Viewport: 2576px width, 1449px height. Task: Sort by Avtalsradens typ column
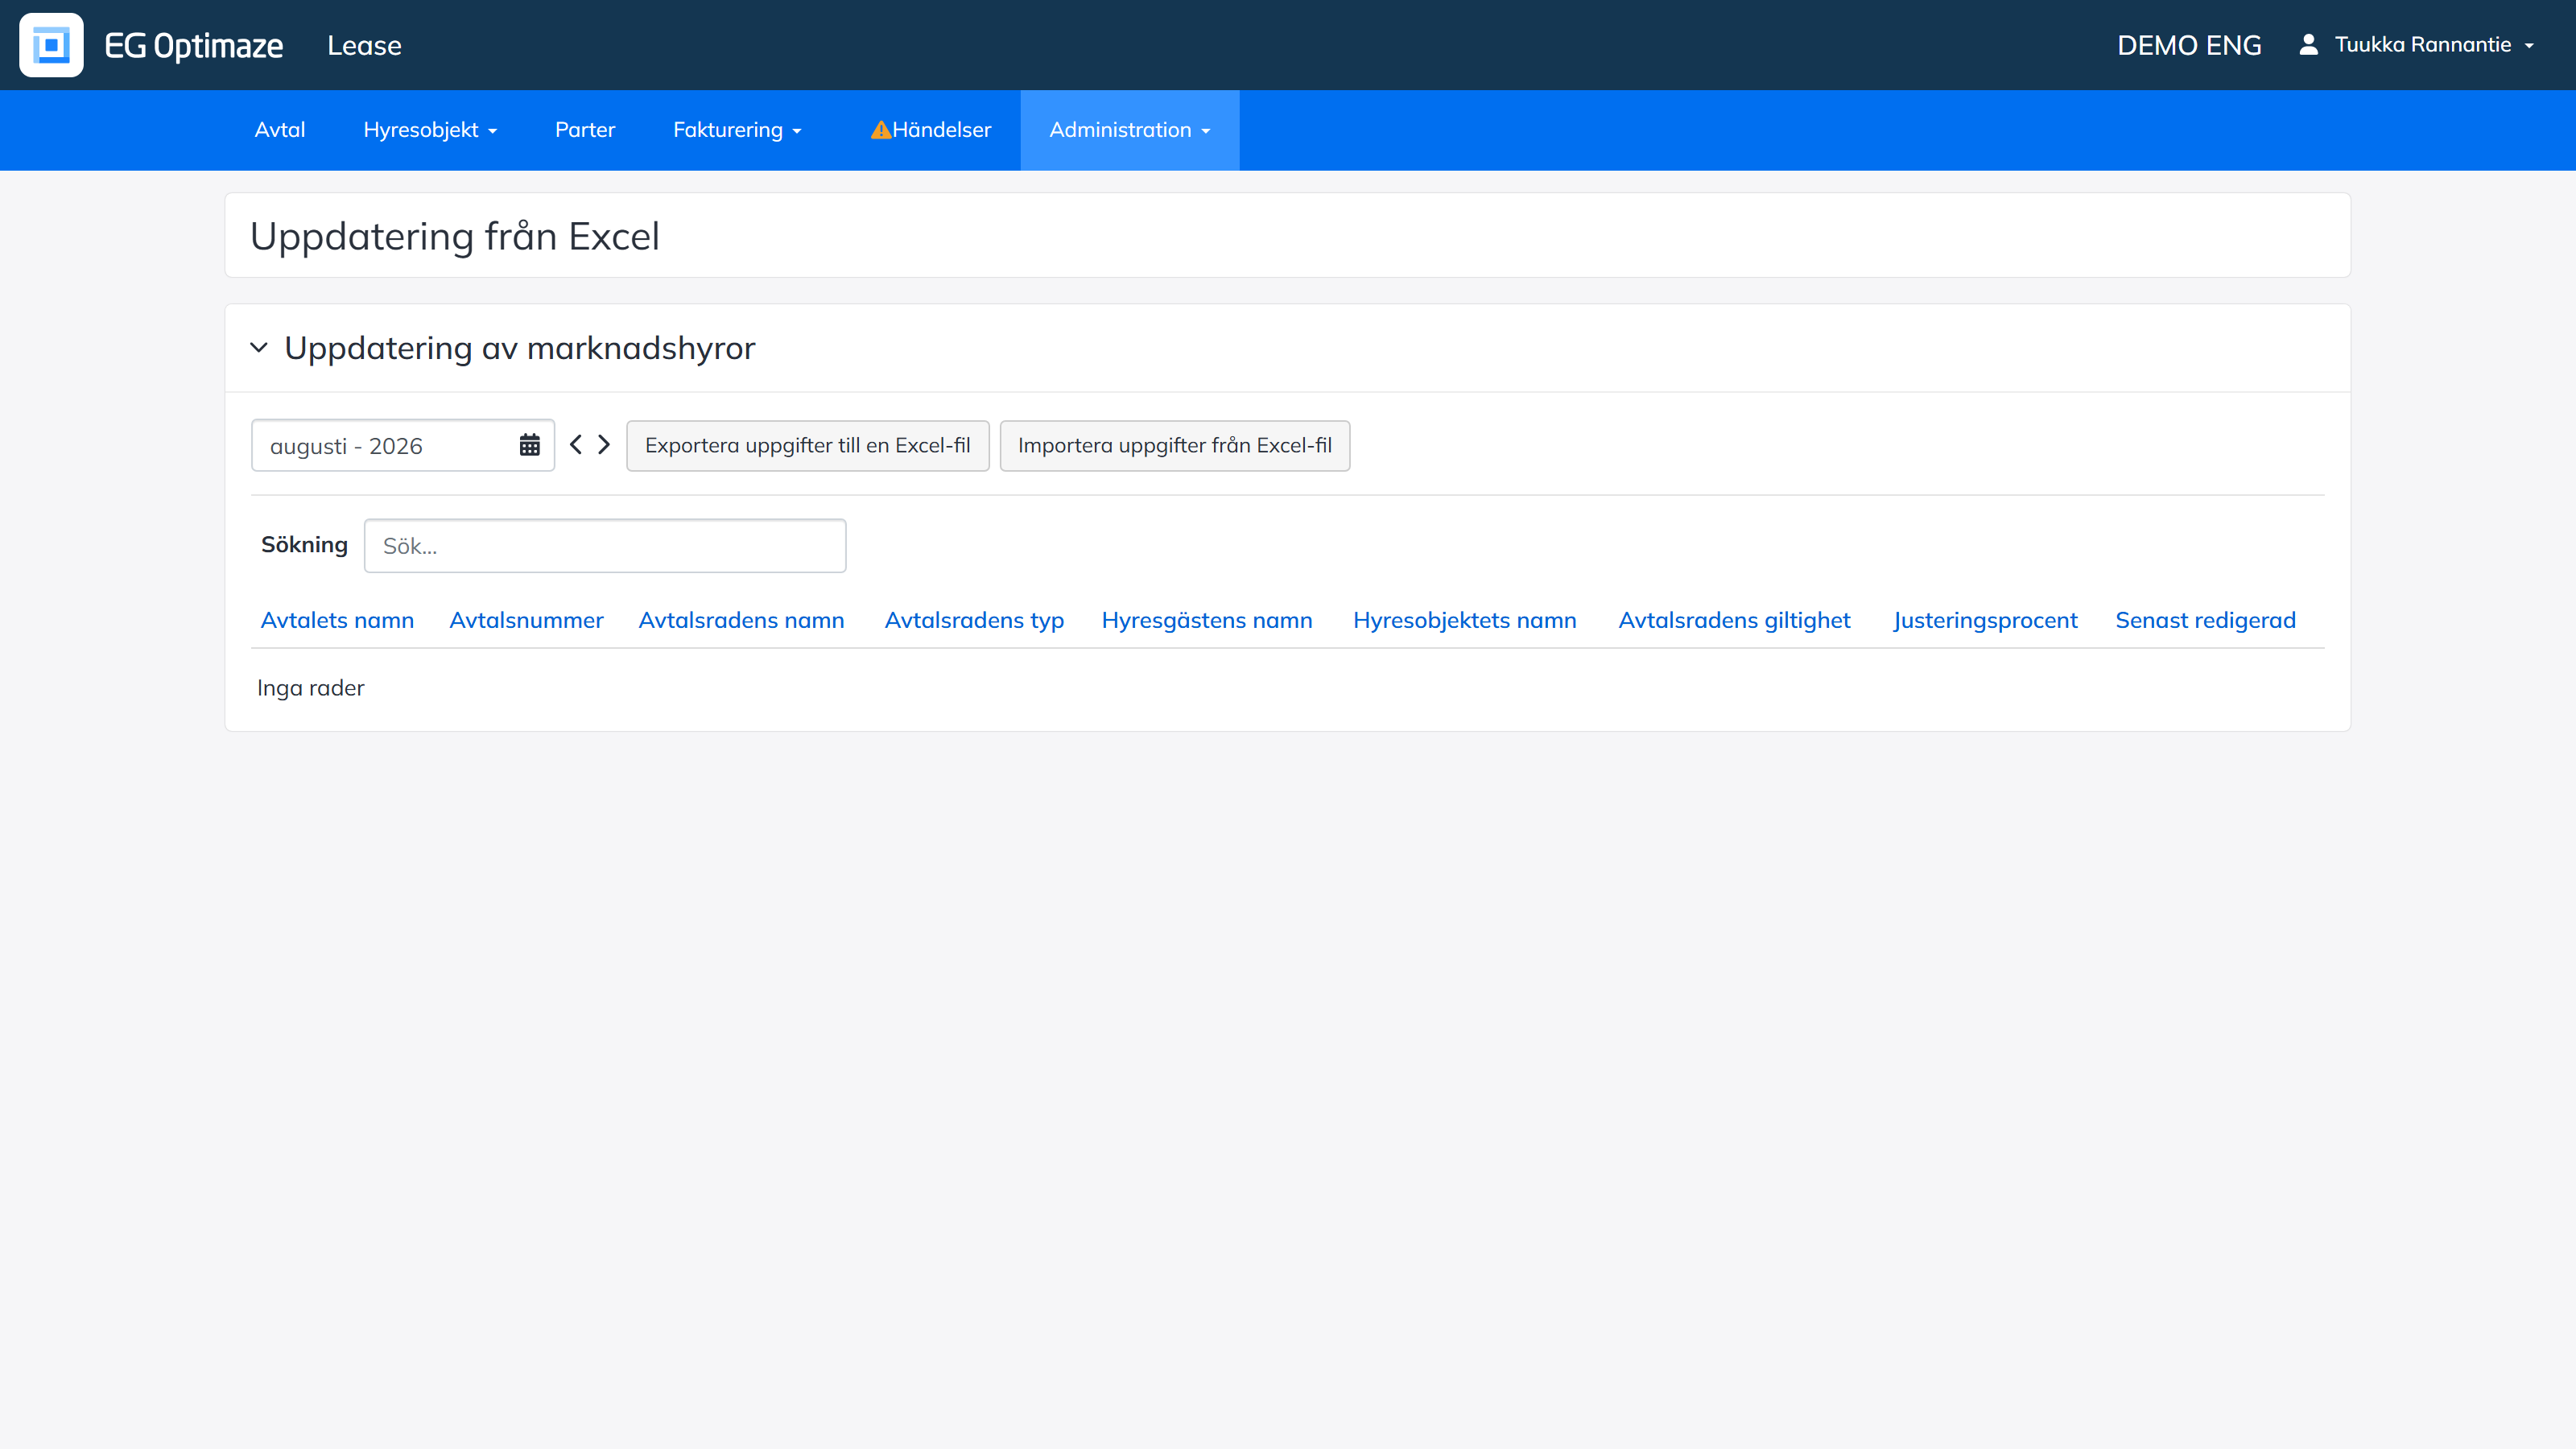pyautogui.click(x=974, y=620)
